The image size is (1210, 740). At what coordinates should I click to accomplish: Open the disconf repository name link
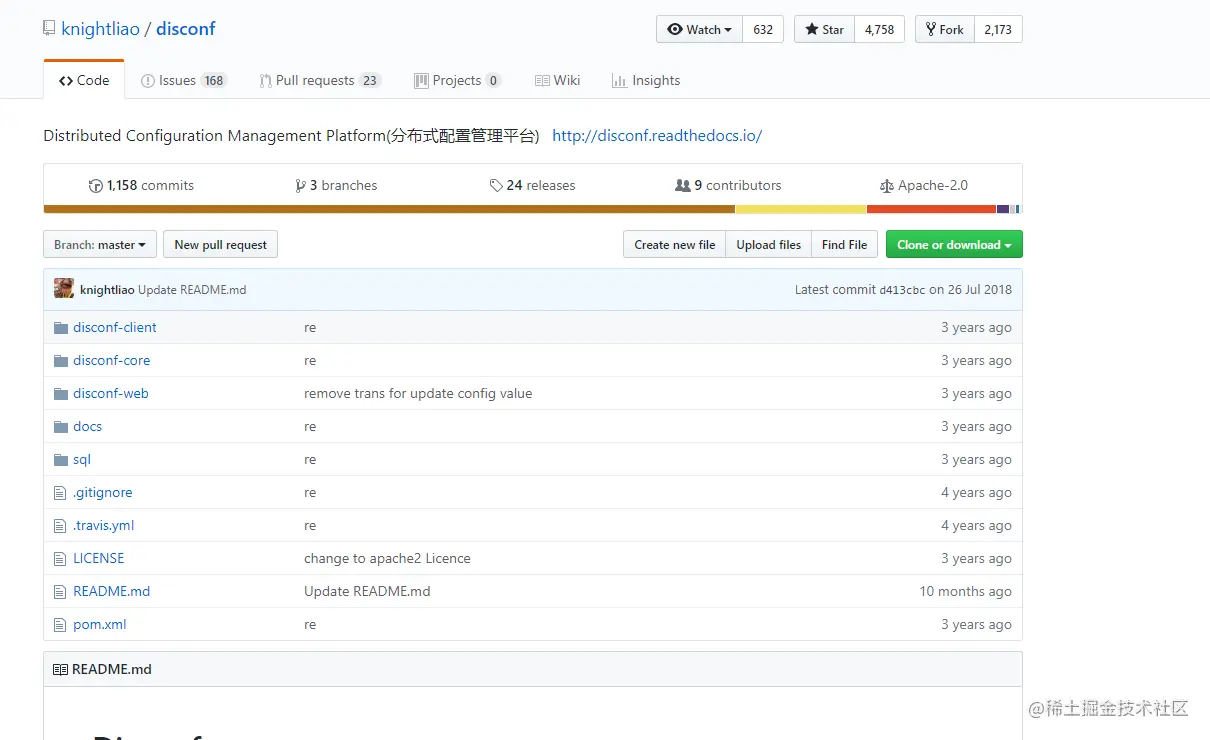(186, 29)
